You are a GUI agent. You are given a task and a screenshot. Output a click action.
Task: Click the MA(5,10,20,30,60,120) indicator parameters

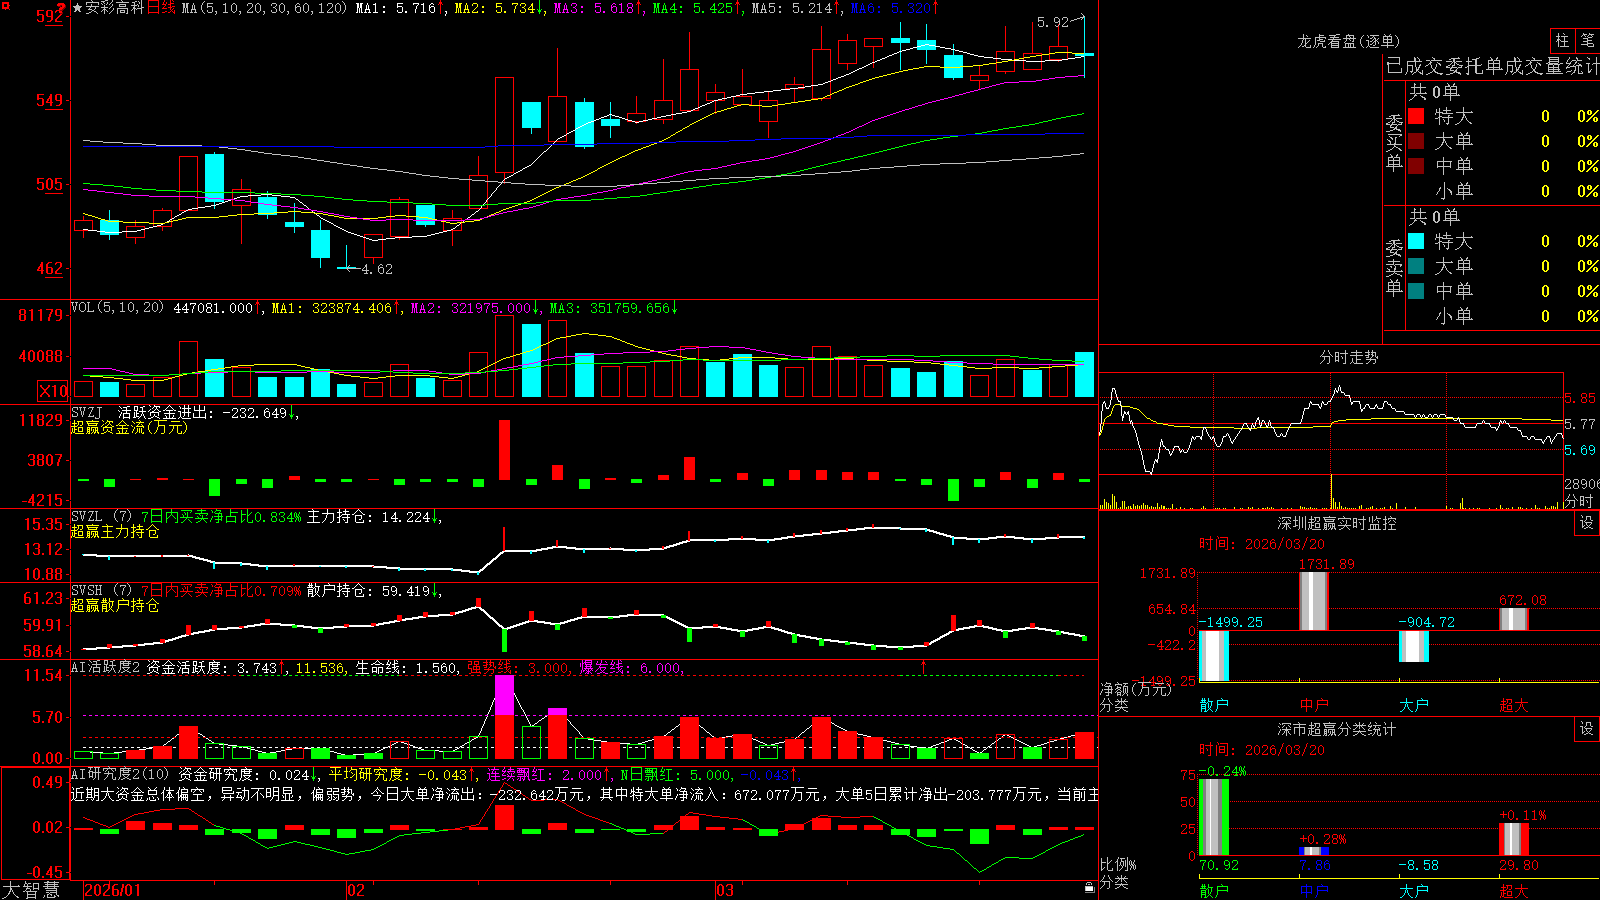pos(265,8)
